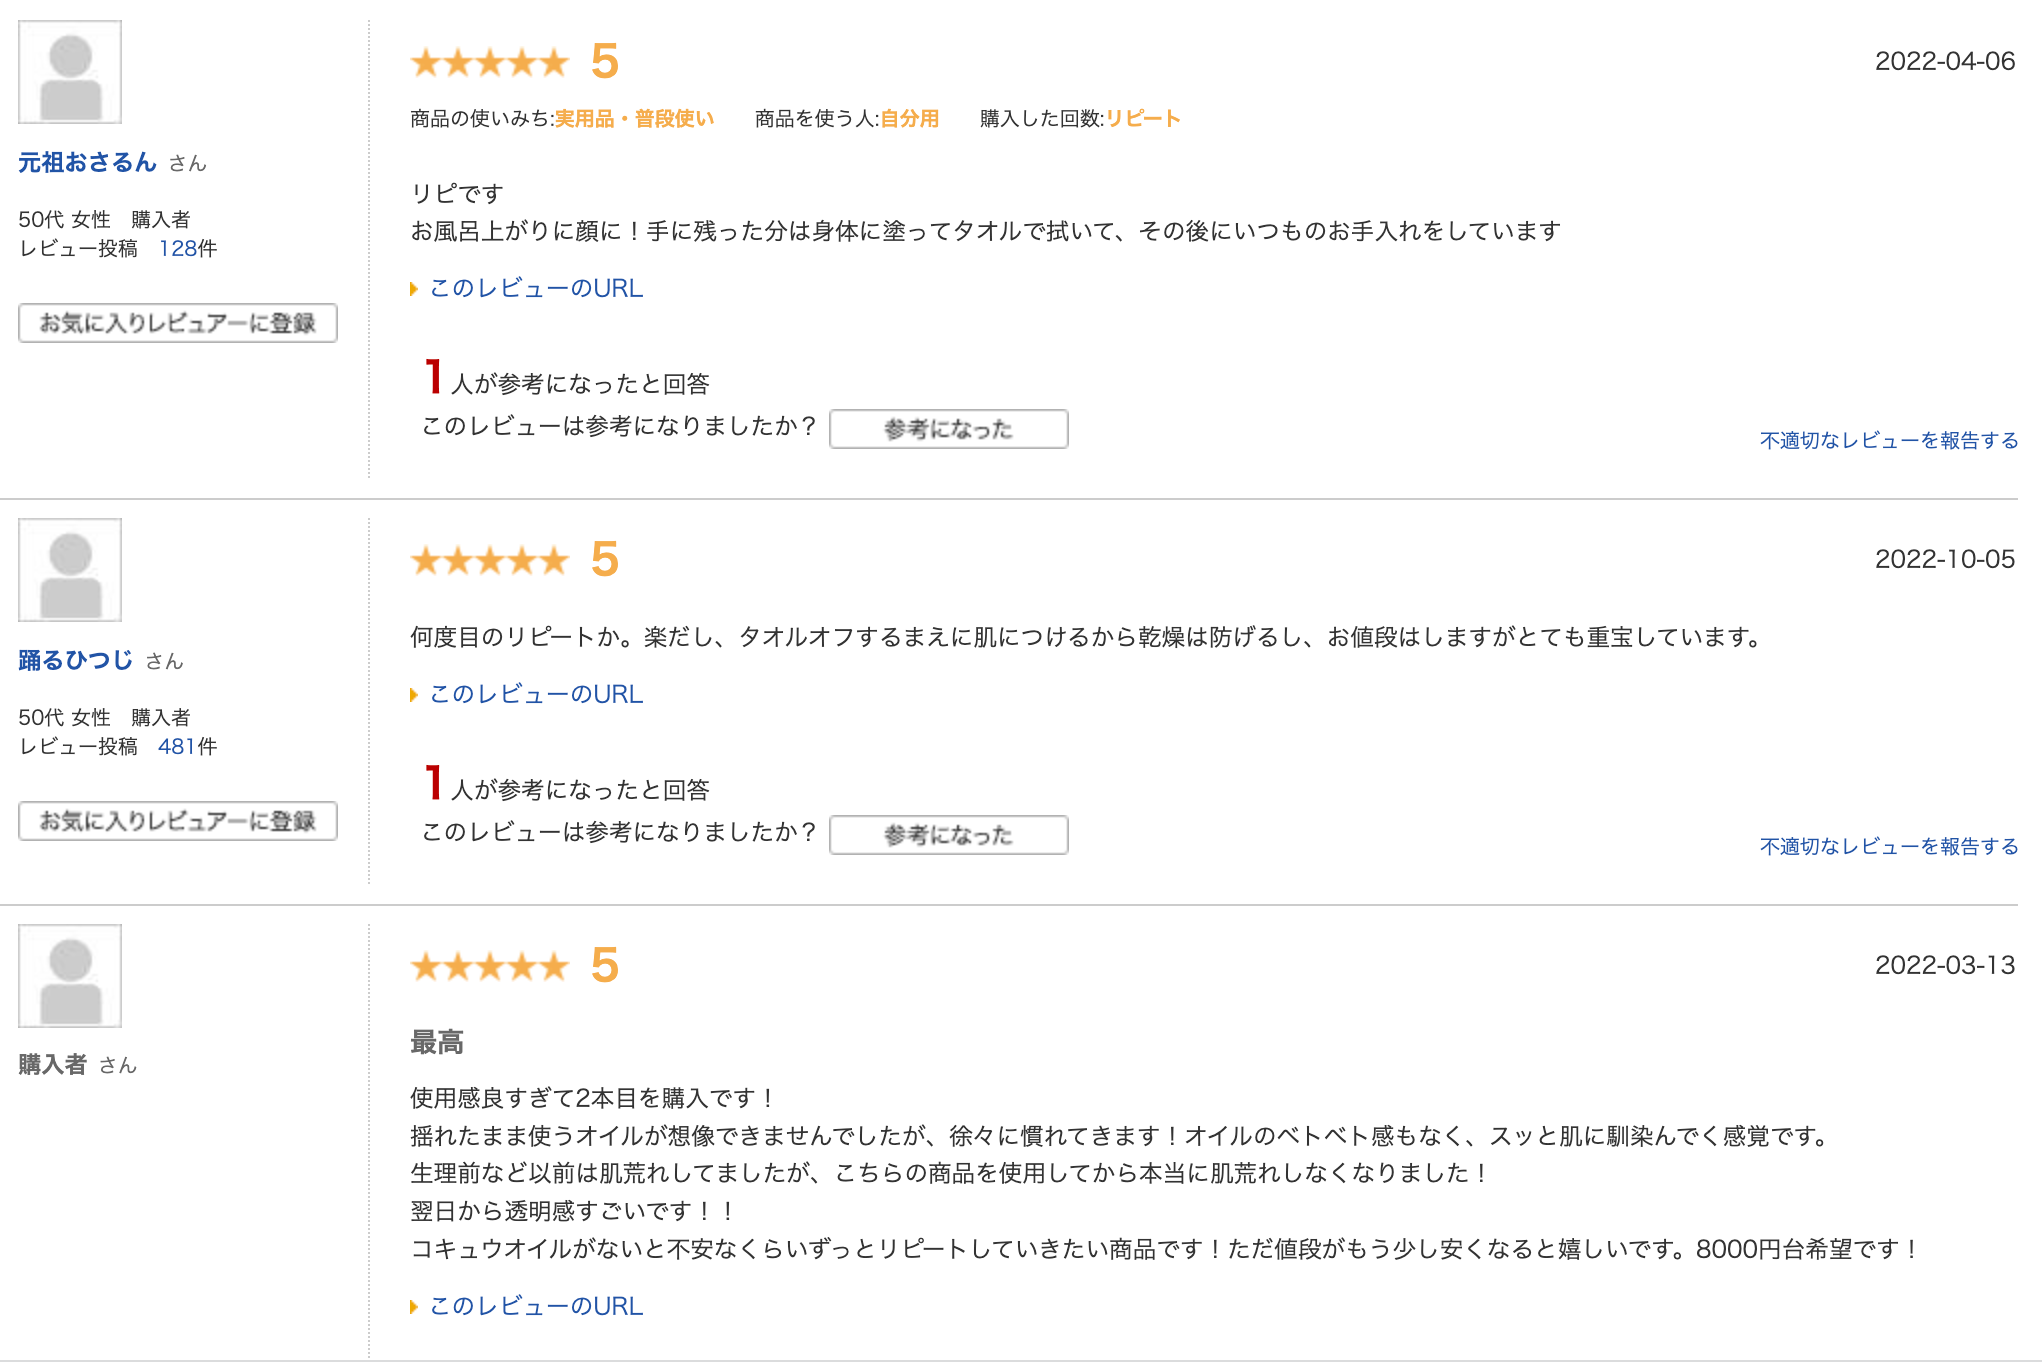Select the orange 5 rating number on top review
2042x1370 pixels.
tap(604, 63)
